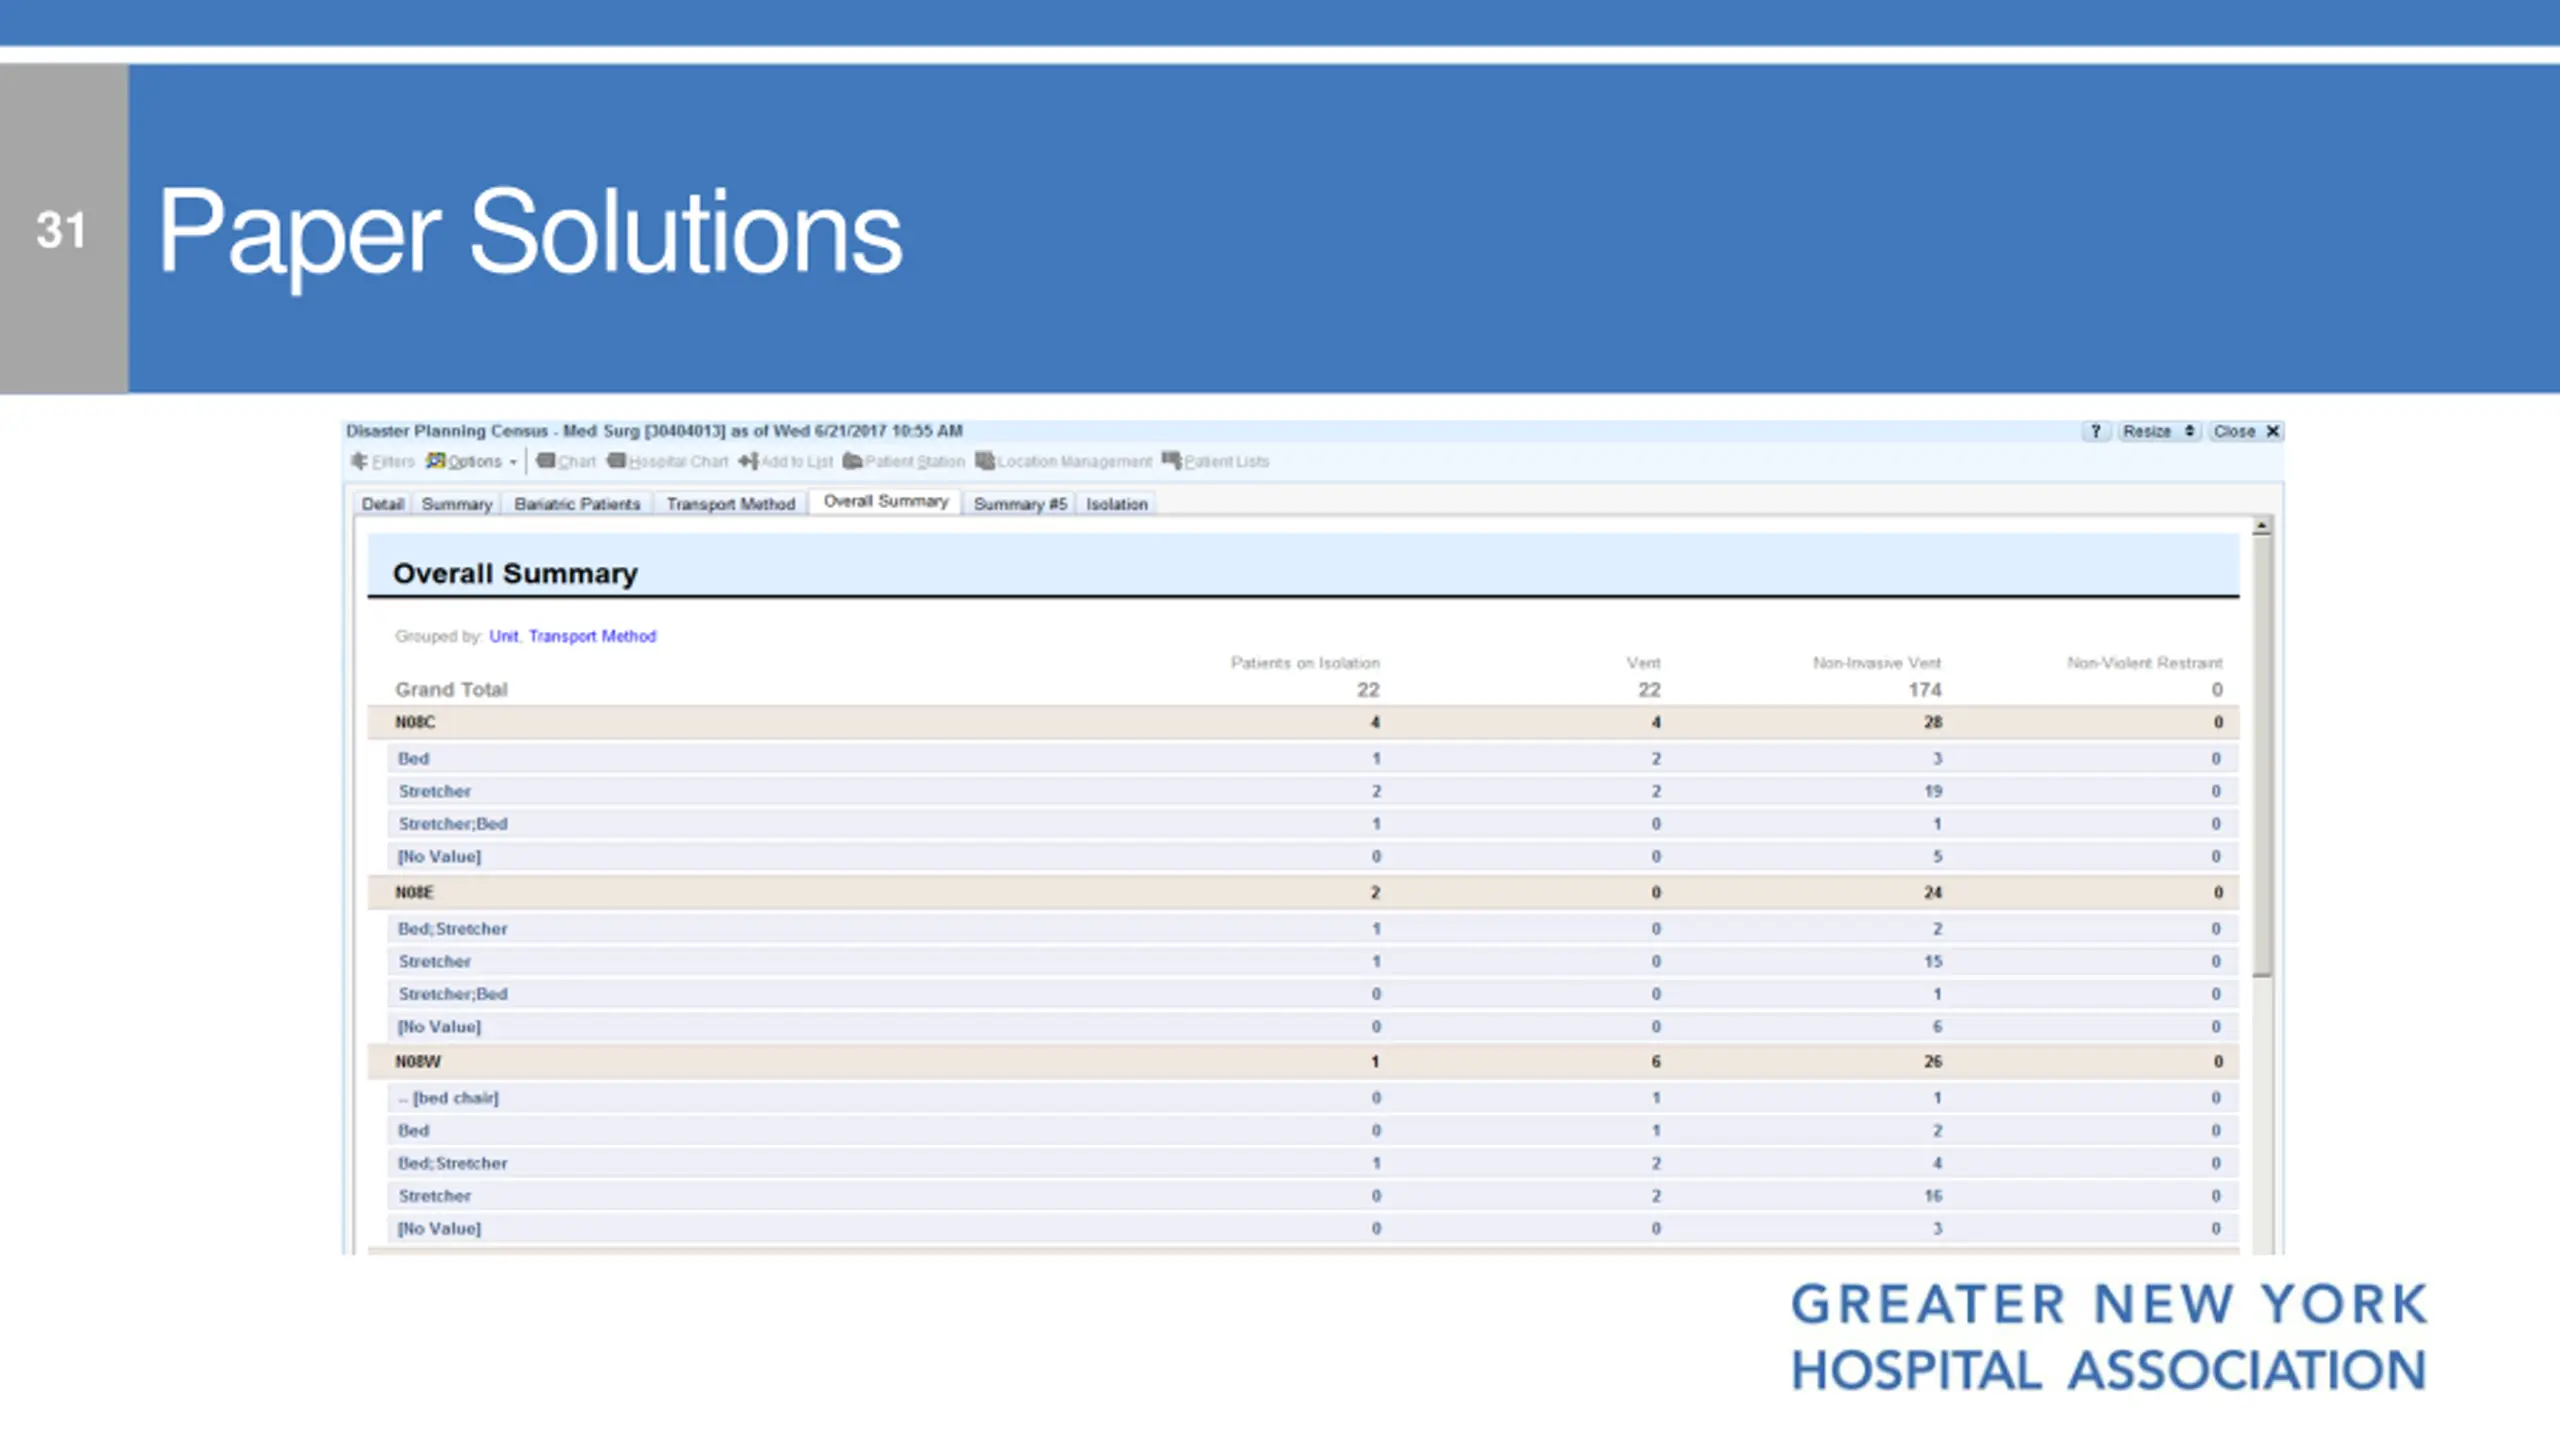Select the [bed chair] row under N08W
Viewport: 2560px width, 1440px height.
click(1313, 1098)
